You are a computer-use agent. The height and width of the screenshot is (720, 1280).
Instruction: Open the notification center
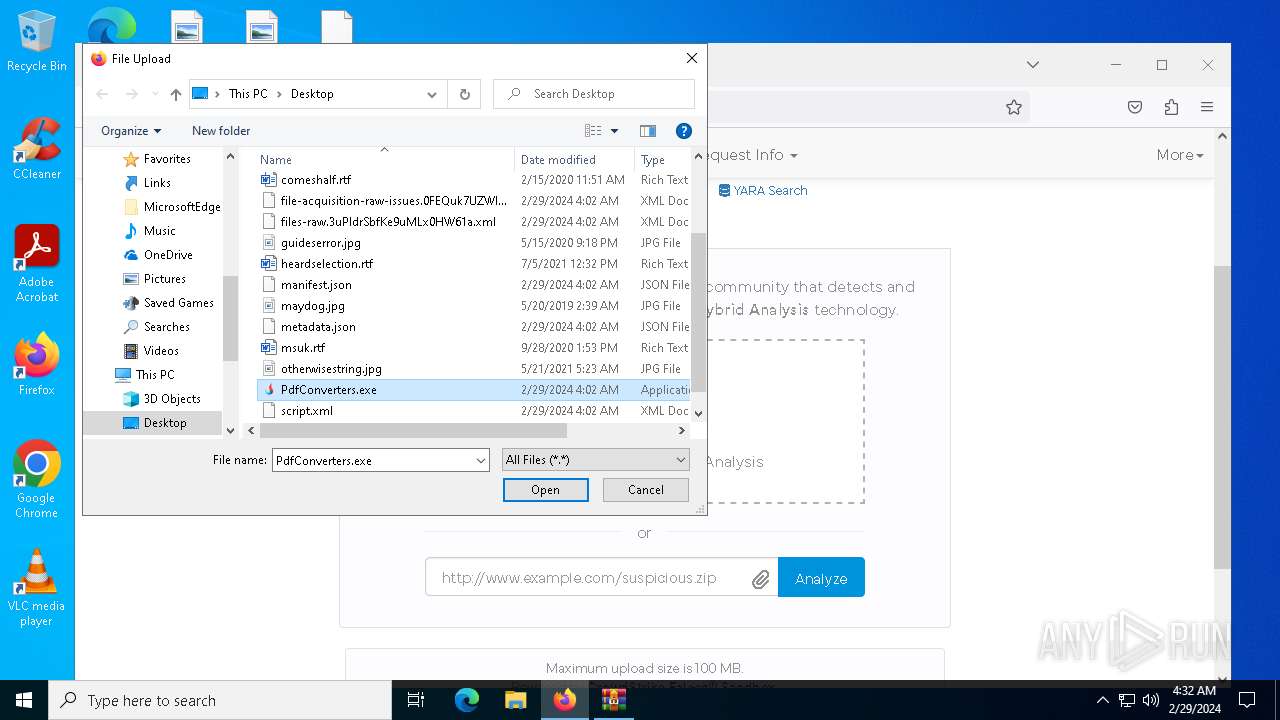point(1247,700)
